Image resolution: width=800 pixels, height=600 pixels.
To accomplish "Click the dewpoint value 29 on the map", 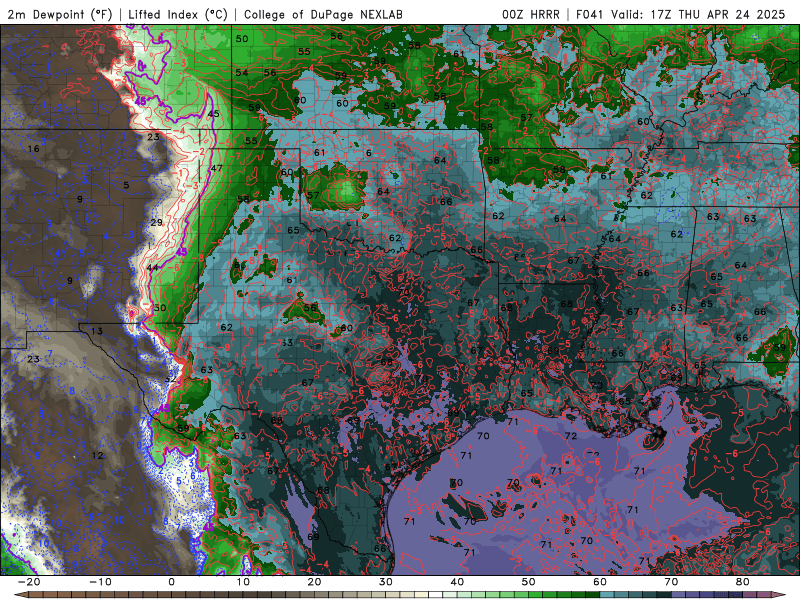I will pos(156,222).
